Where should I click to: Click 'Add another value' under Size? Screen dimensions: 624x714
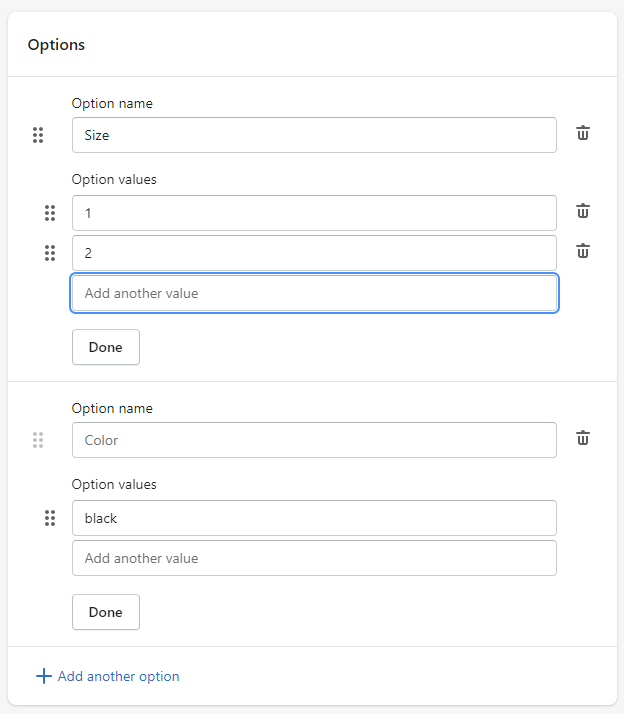coord(314,293)
